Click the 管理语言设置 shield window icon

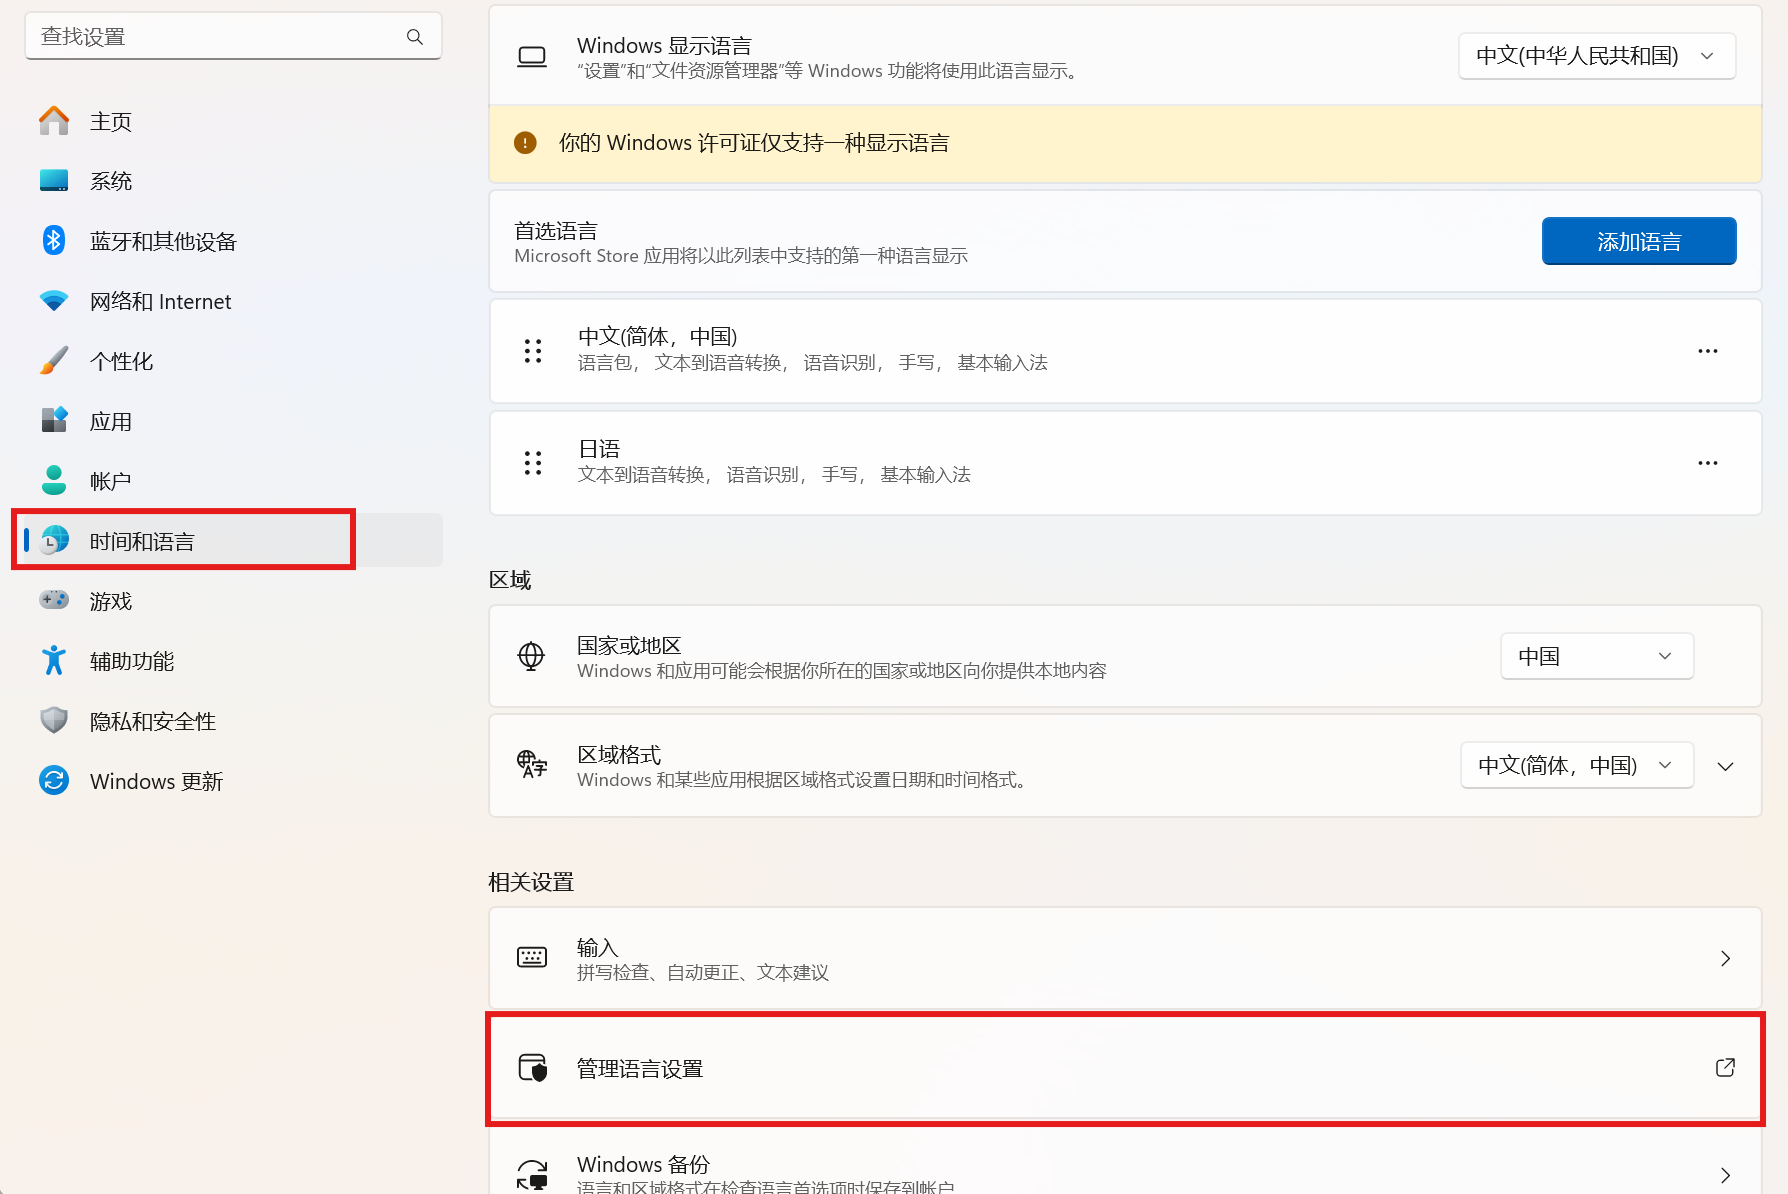533,1068
